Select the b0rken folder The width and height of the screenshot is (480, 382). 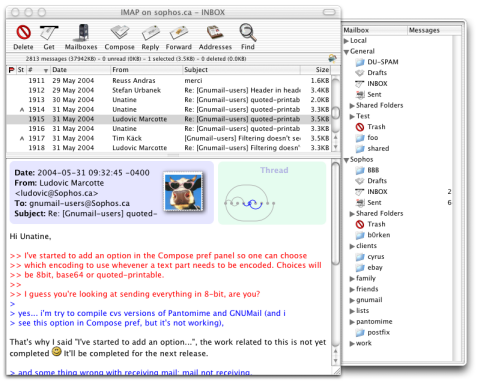point(378,235)
